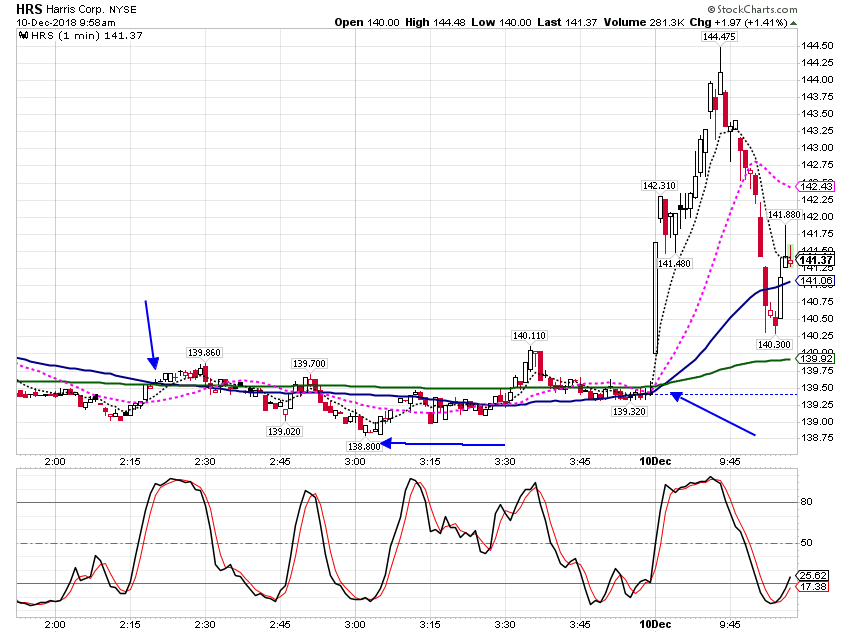Screen dimensions: 850x633
Task: Click the magenta 142.43 axis tag
Action: click(x=816, y=186)
